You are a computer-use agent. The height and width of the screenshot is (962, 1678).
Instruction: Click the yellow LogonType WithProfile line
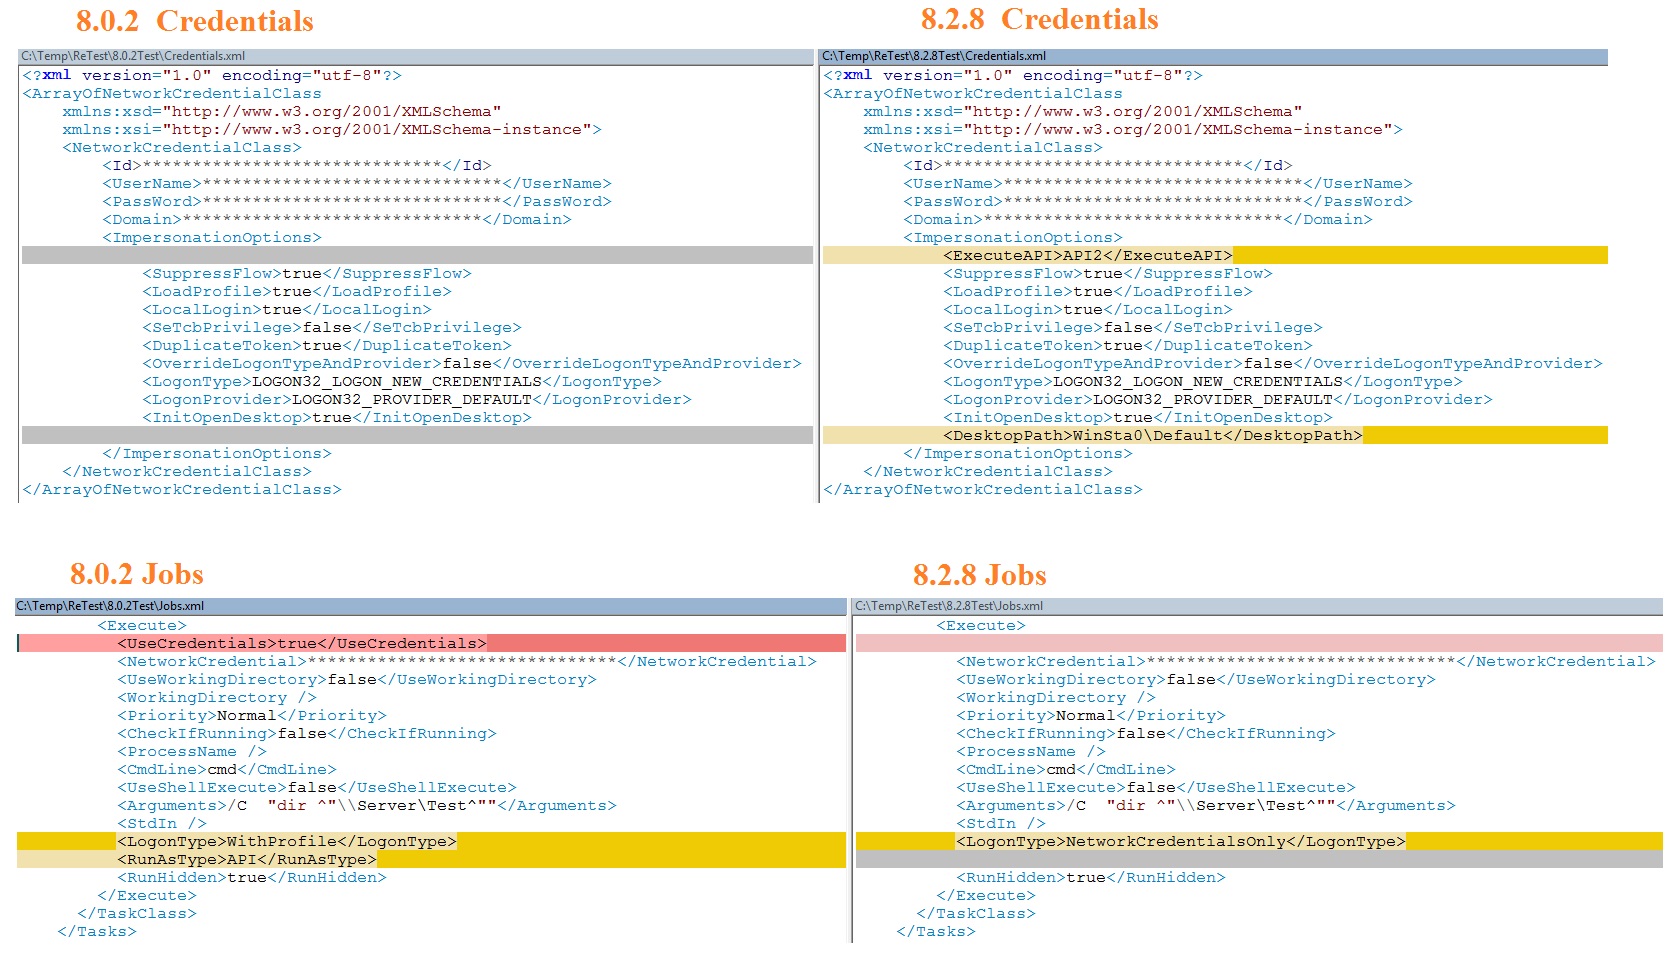[x=286, y=842]
